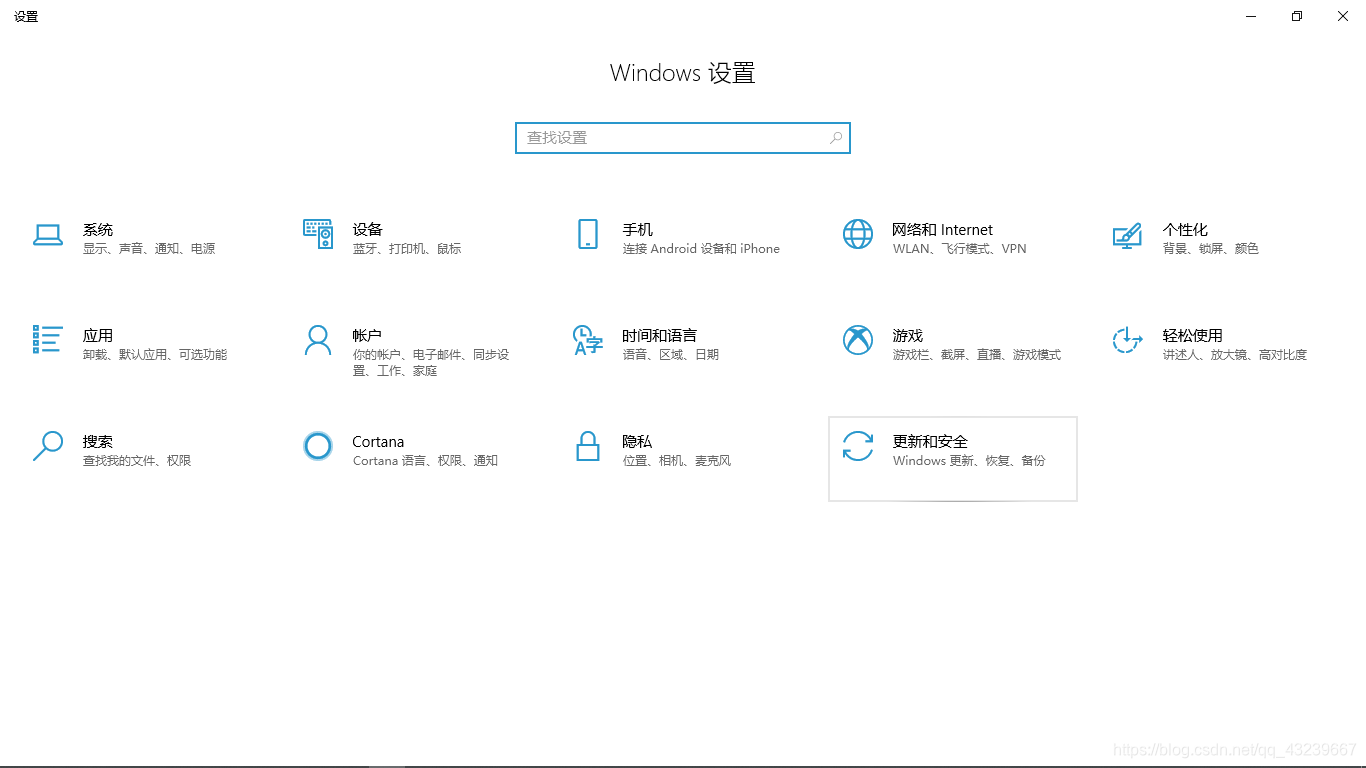The width and height of the screenshot is (1366, 768).
Task: Open 应用 category title
Action: [x=98, y=336]
